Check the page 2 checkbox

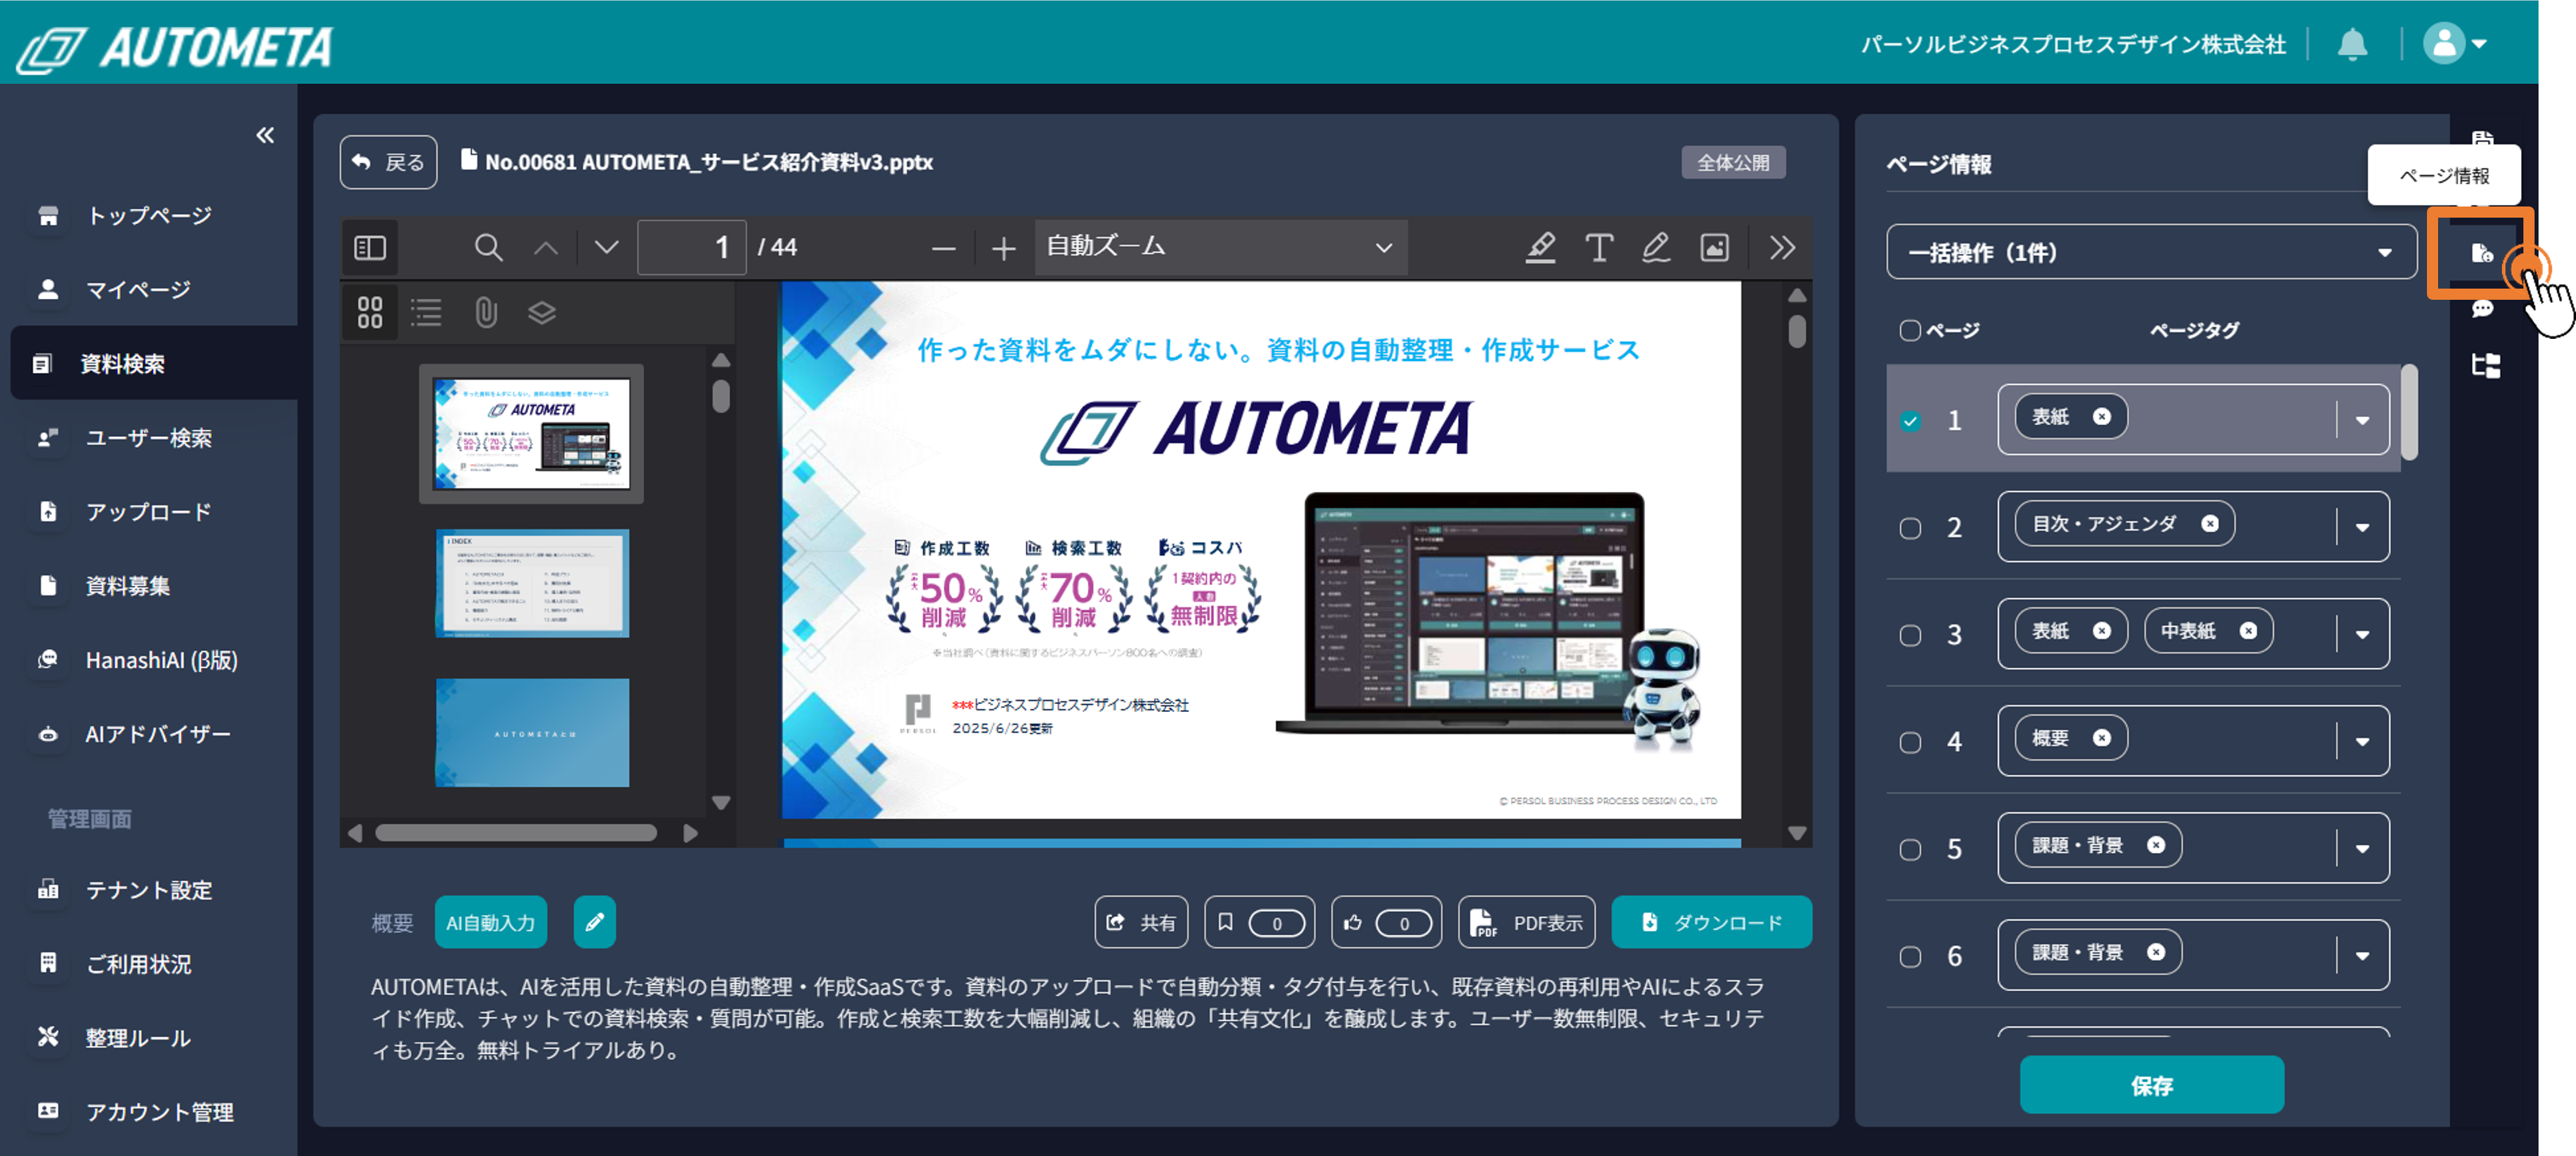(x=1910, y=528)
